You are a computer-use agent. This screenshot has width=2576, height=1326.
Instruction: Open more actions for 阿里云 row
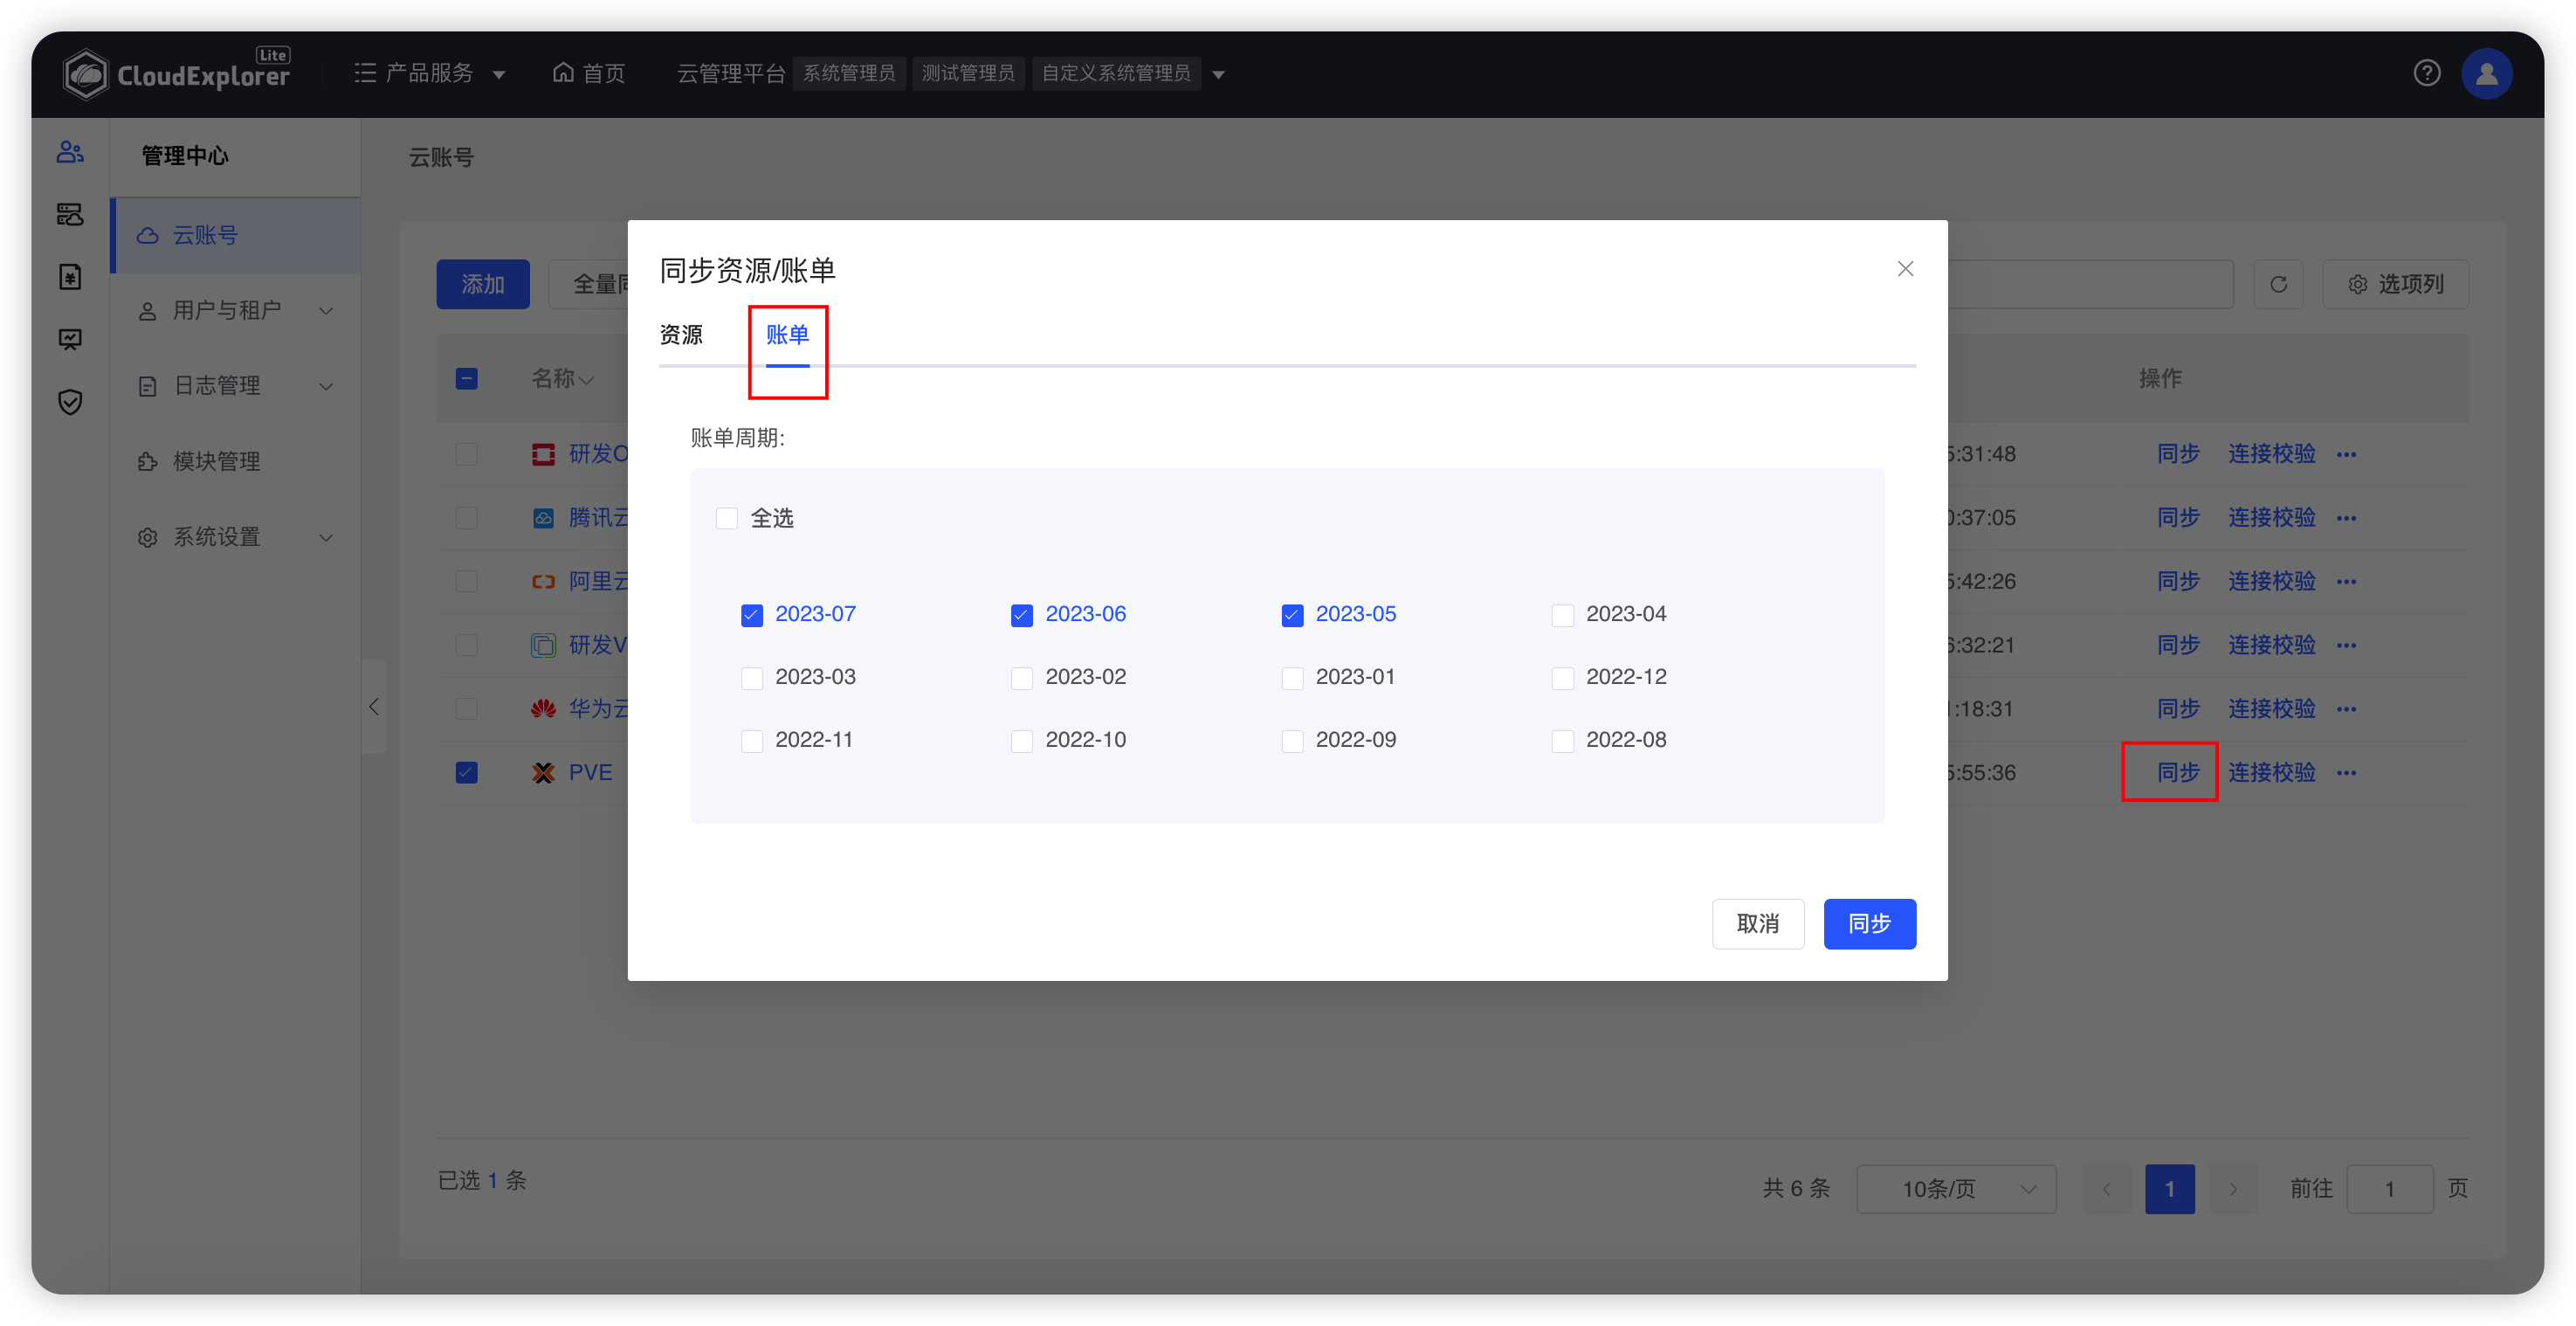[2347, 582]
